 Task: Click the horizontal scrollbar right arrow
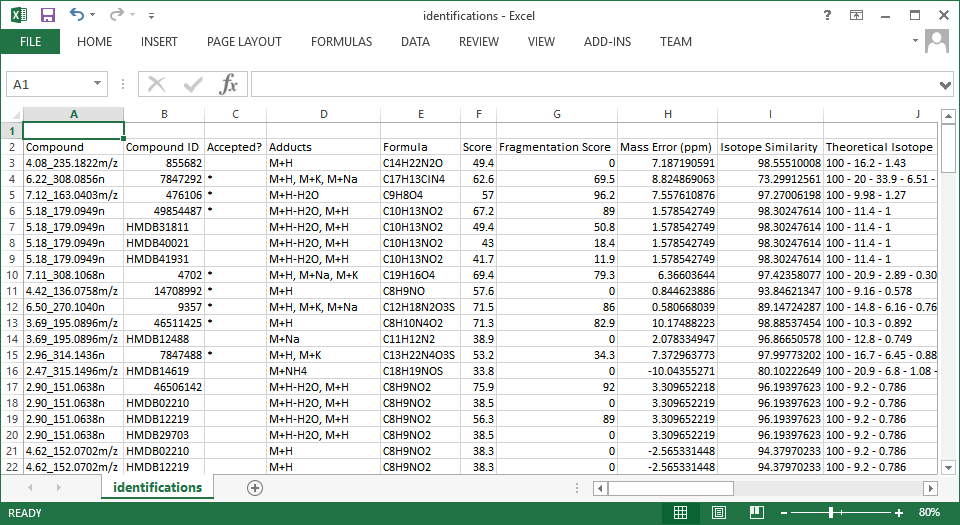(x=931, y=488)
